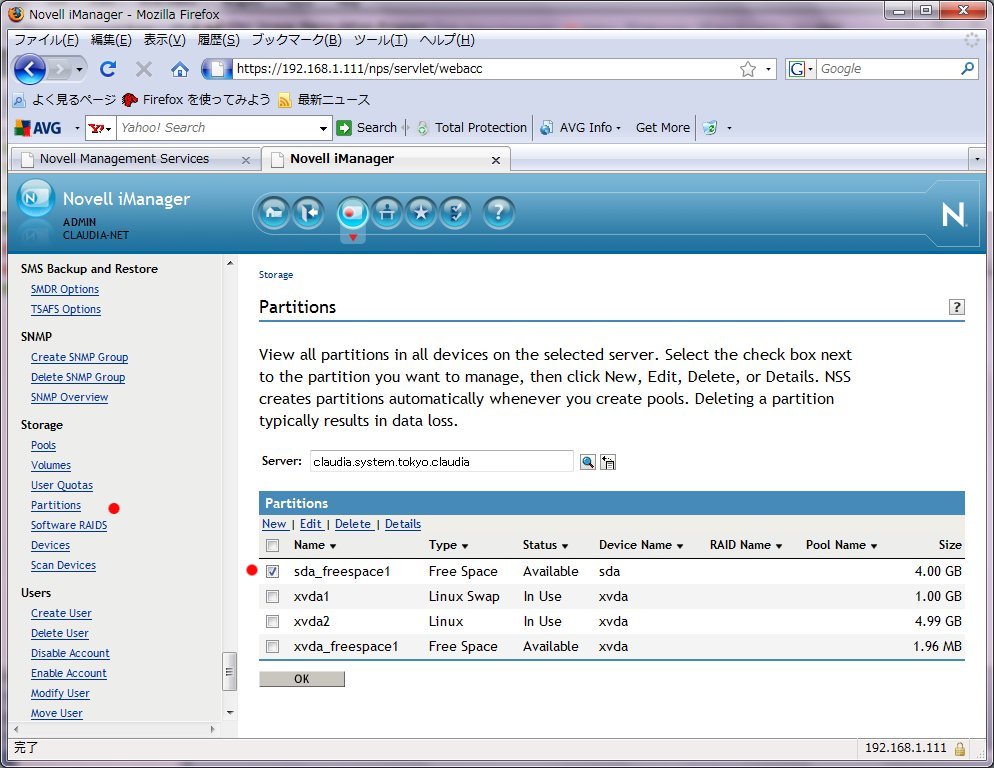Image resolution: width=994 pixels, height=768 pixels.
Task: Toggle the select-all partitions checkbox
Action: [273, 545]
